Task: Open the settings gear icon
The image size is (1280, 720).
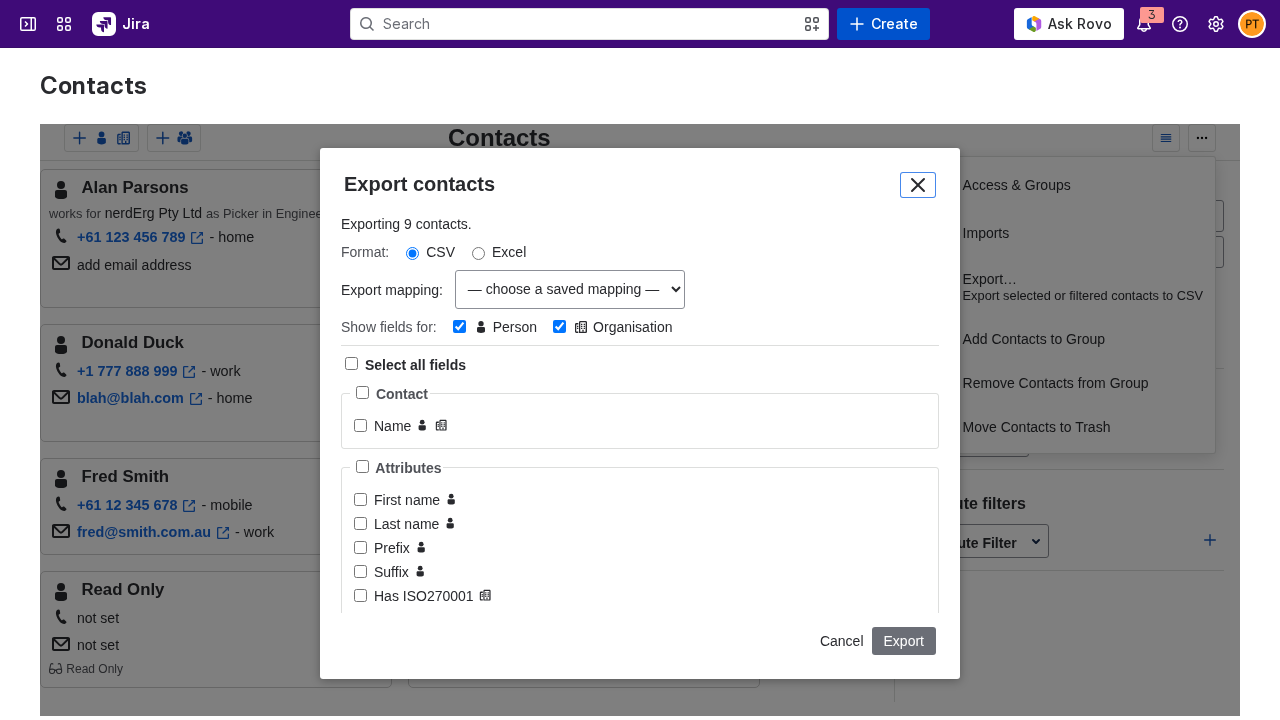Action: click(x=1216, y=24)
